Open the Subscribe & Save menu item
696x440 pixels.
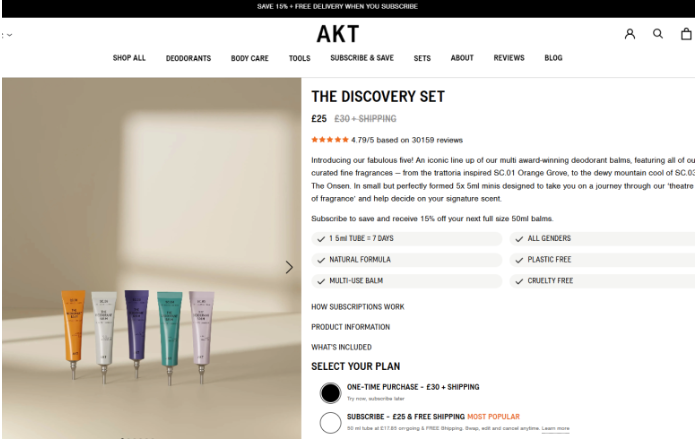[362, 58]
